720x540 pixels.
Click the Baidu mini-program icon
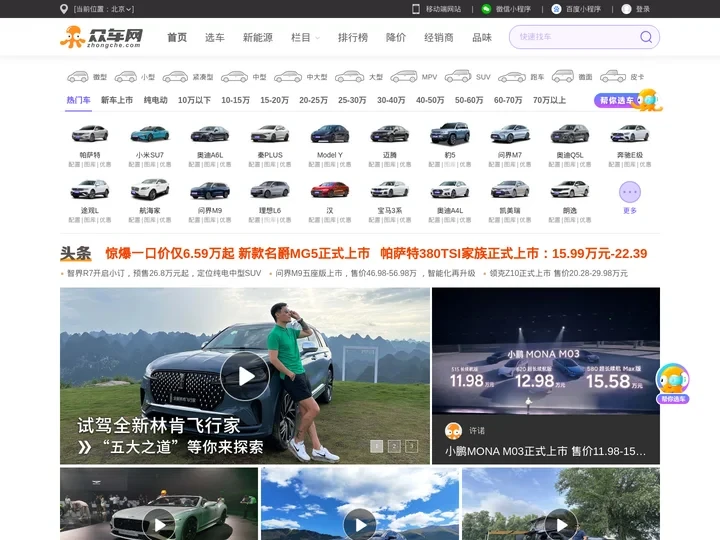click(556, 9)
